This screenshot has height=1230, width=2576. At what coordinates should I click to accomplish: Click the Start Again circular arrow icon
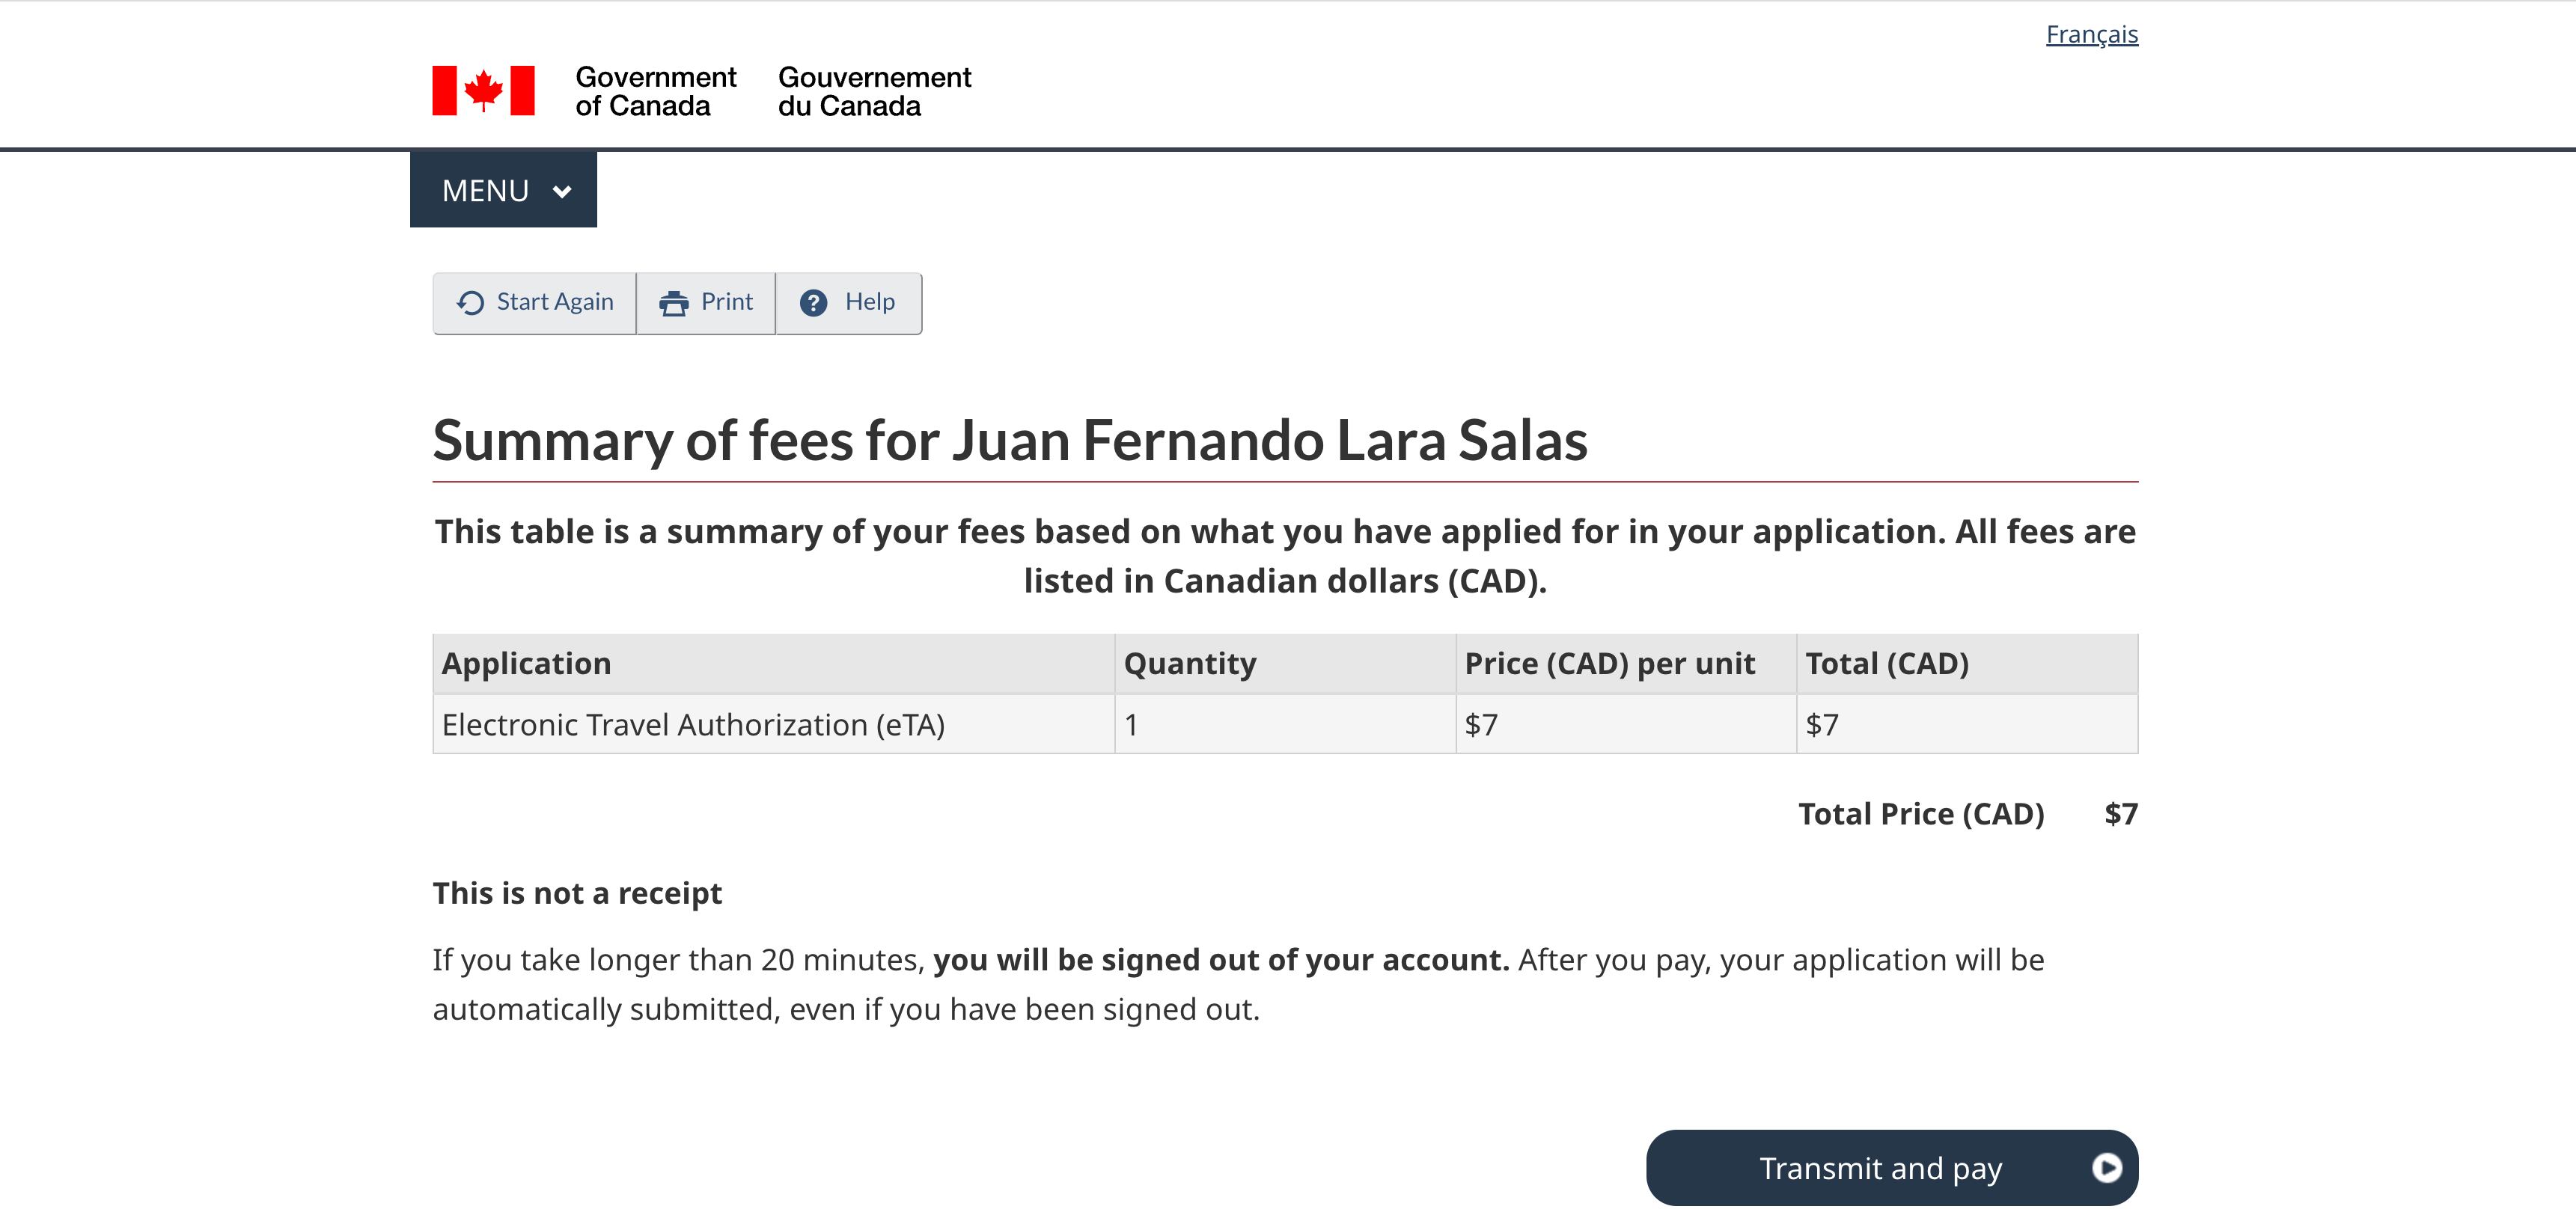pos(470,303)
